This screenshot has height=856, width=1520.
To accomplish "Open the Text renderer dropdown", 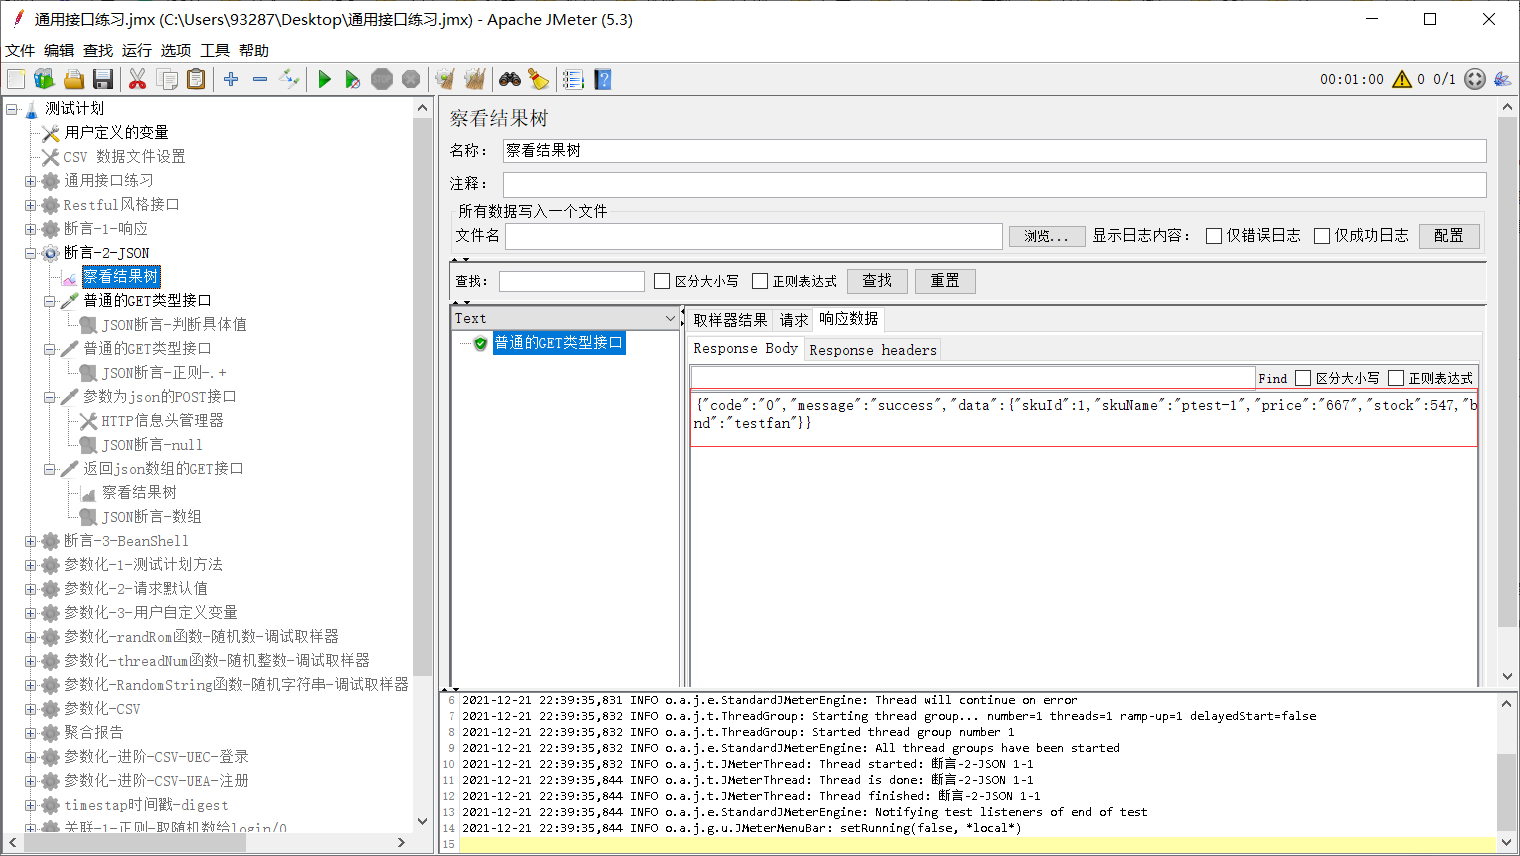I will point(566,318).
